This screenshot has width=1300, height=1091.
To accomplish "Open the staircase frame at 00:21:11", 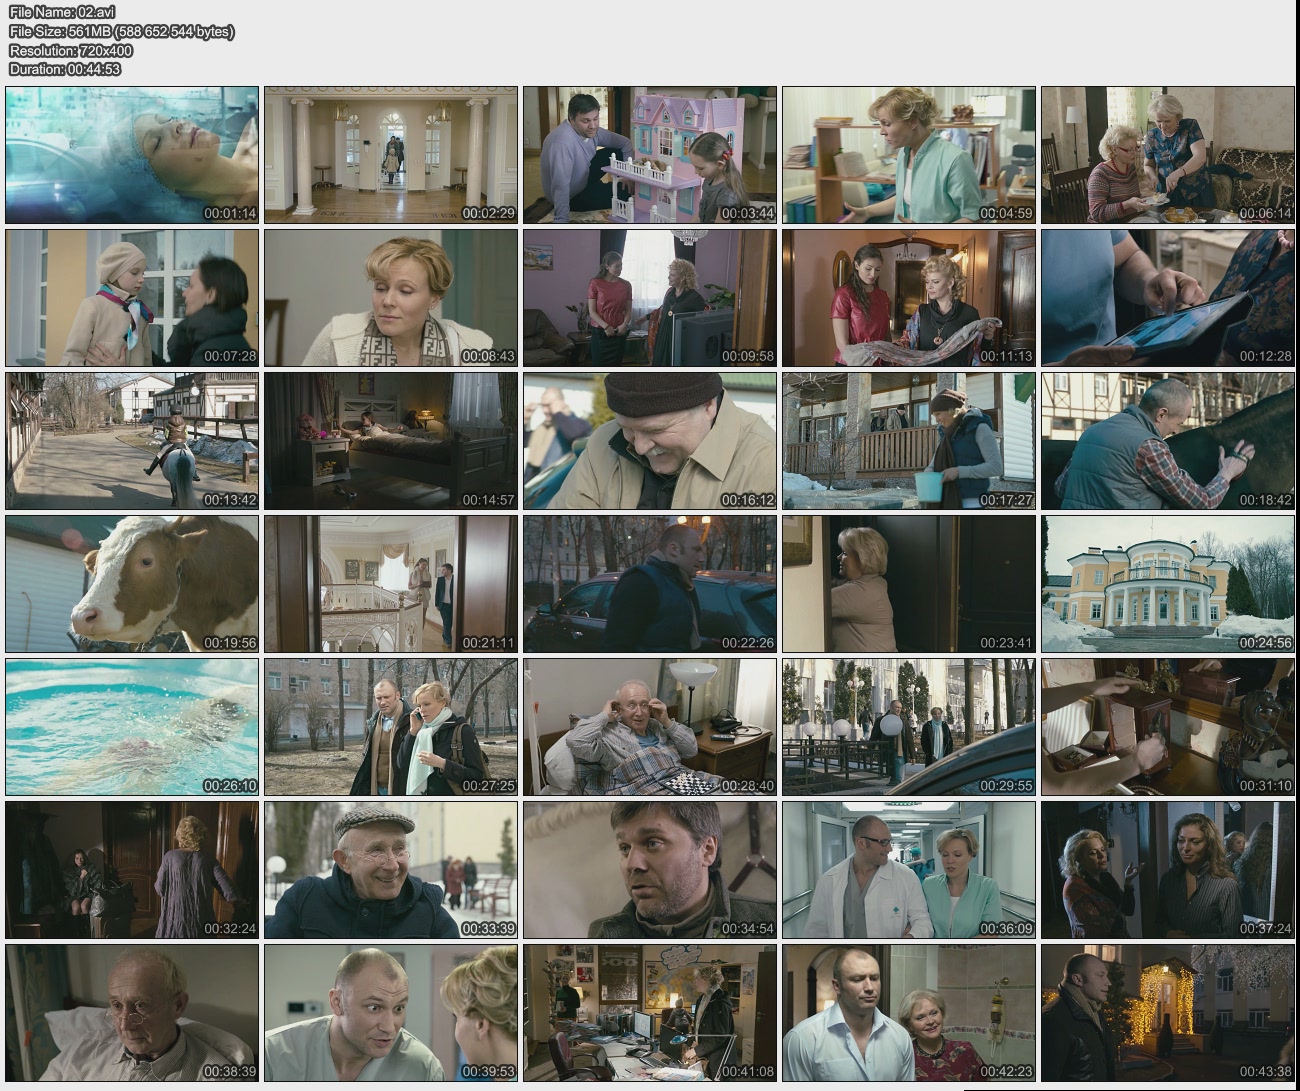I will (x=391, y=584).
